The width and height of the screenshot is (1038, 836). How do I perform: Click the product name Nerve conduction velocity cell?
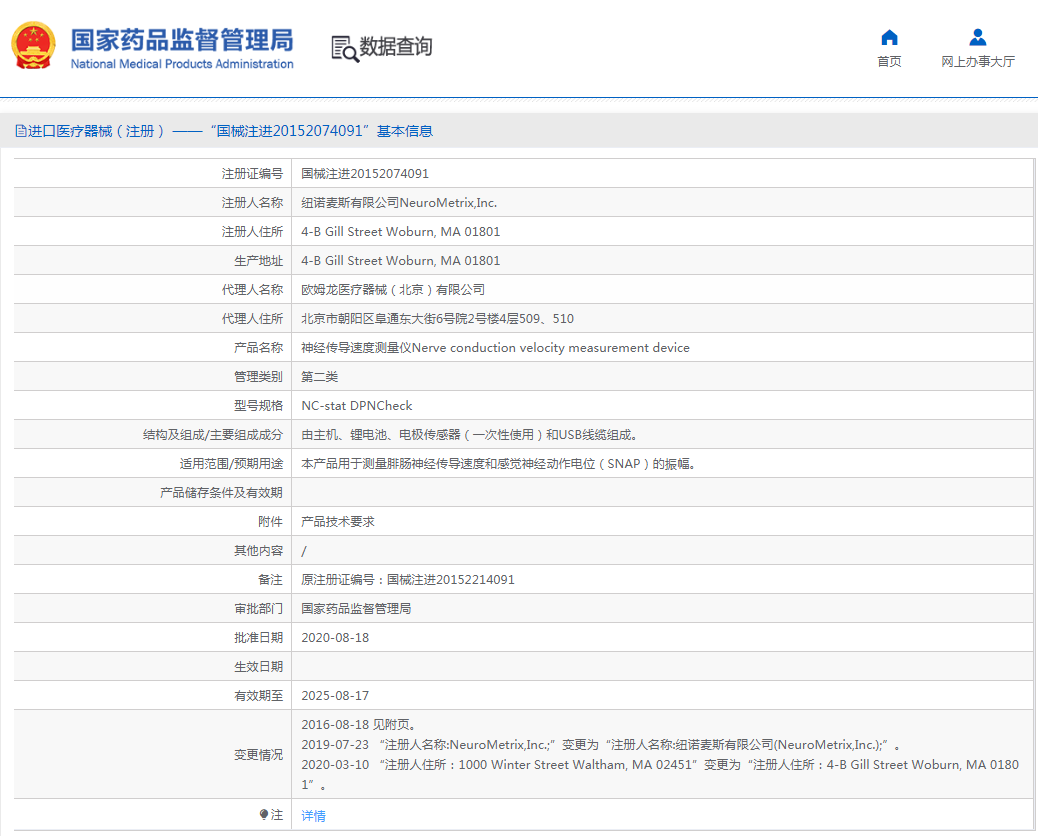tap(495, 348)
